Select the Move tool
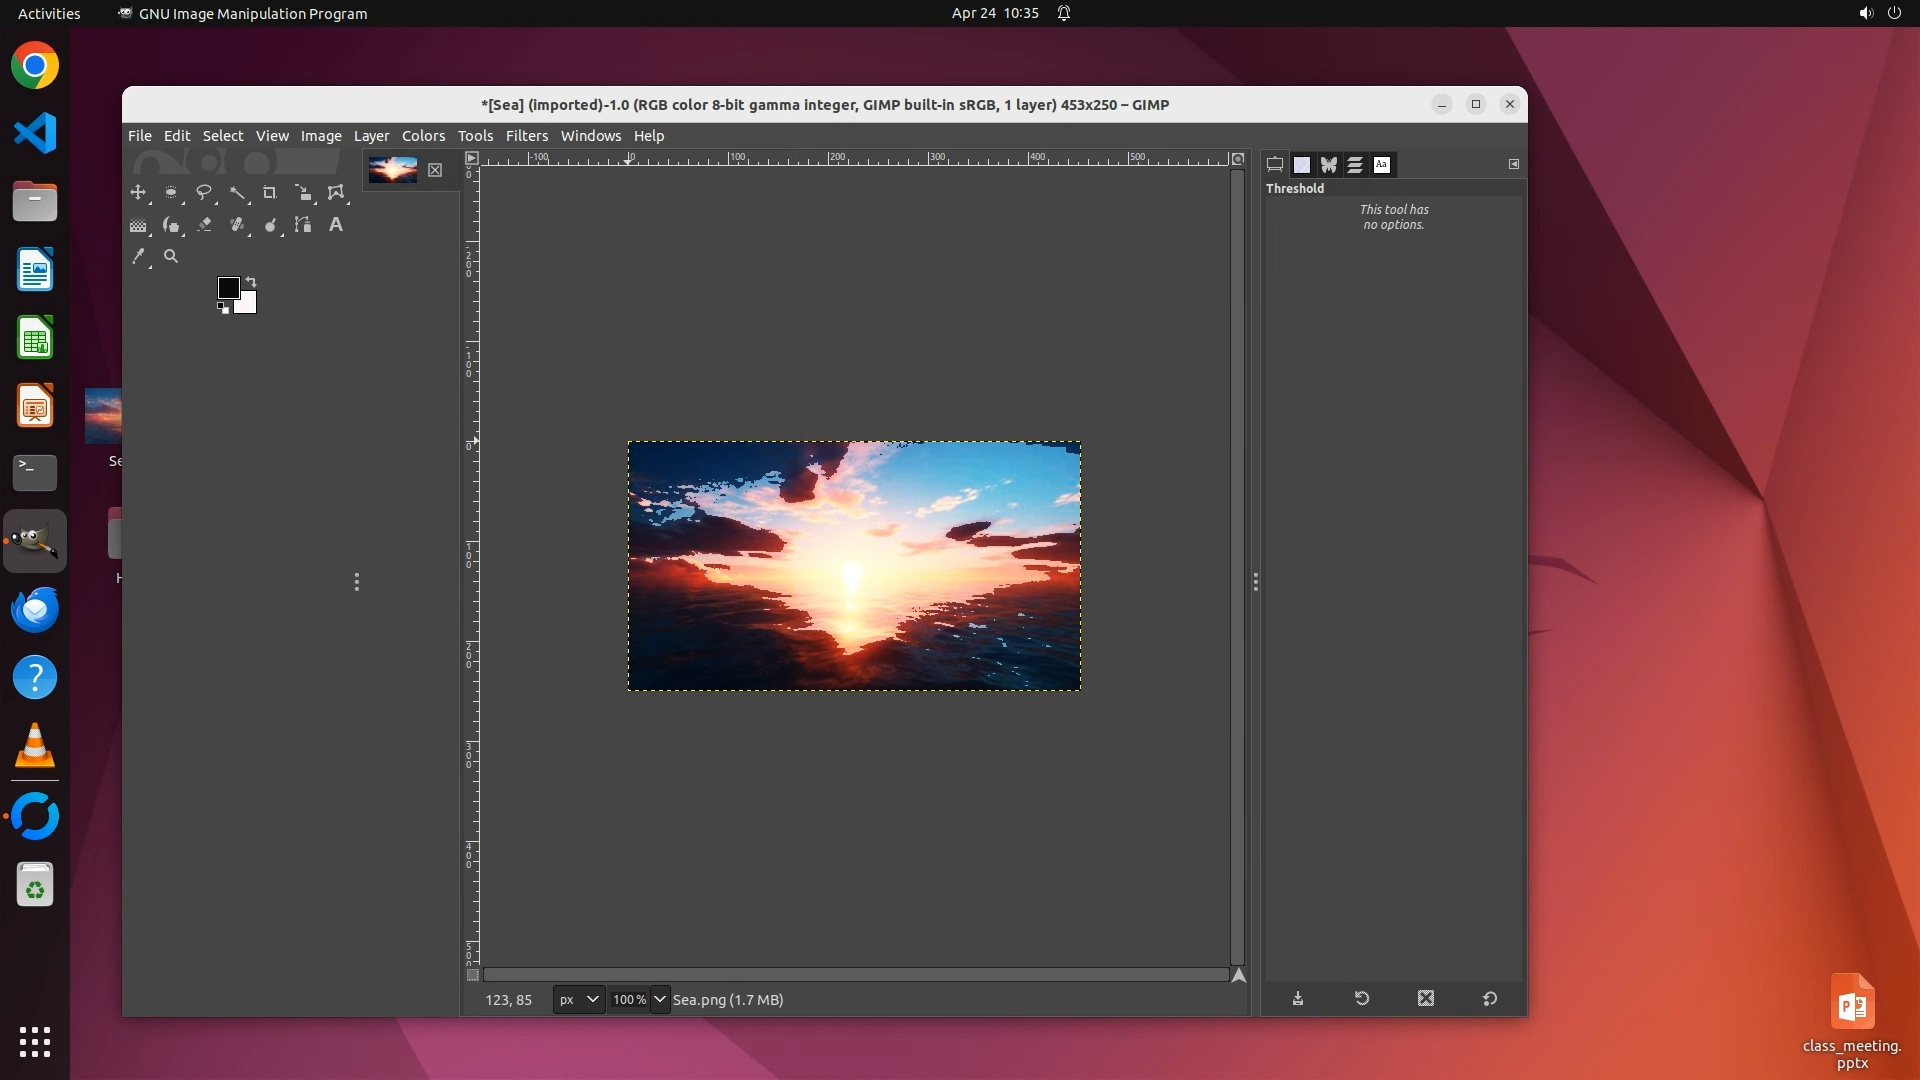This screenshot has width=1920, height=1080. pos(138,192)
